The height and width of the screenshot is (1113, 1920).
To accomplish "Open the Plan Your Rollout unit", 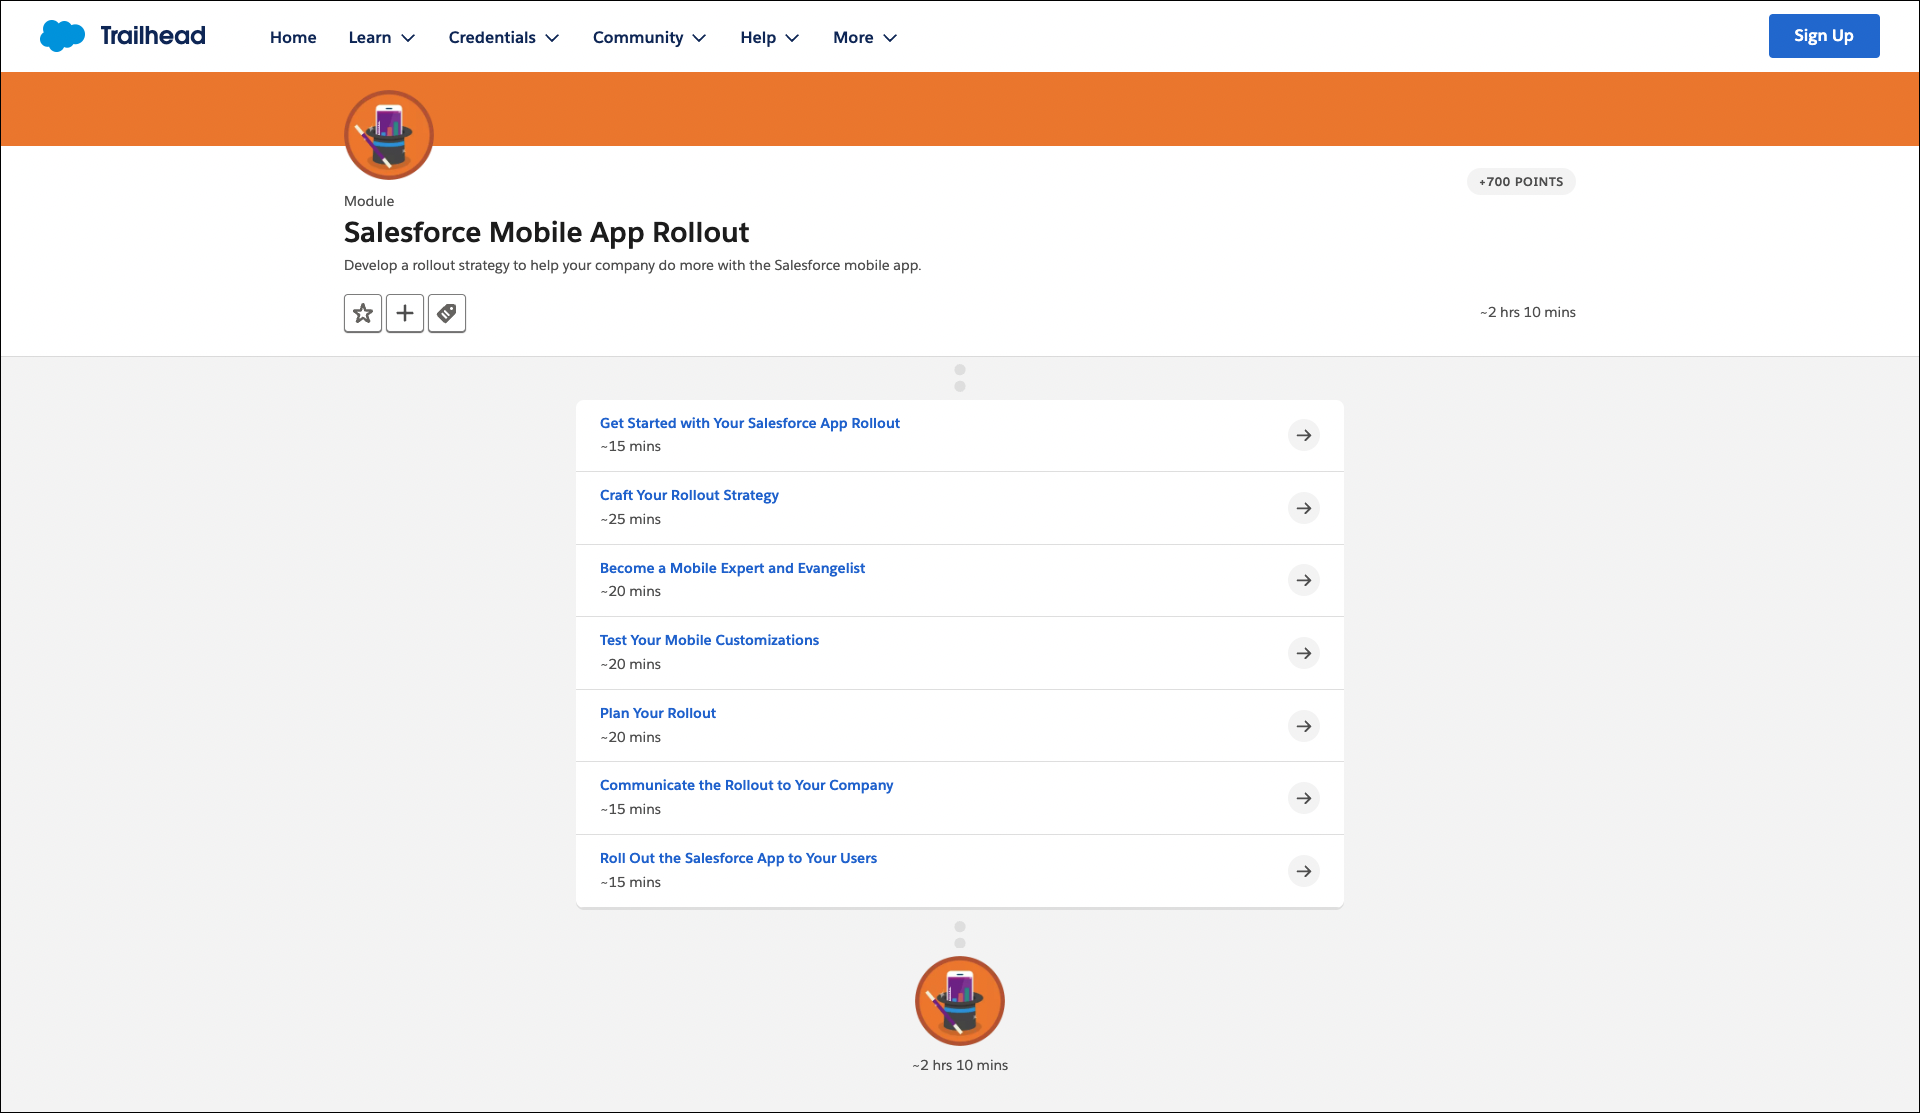I will tap(658, 713).
